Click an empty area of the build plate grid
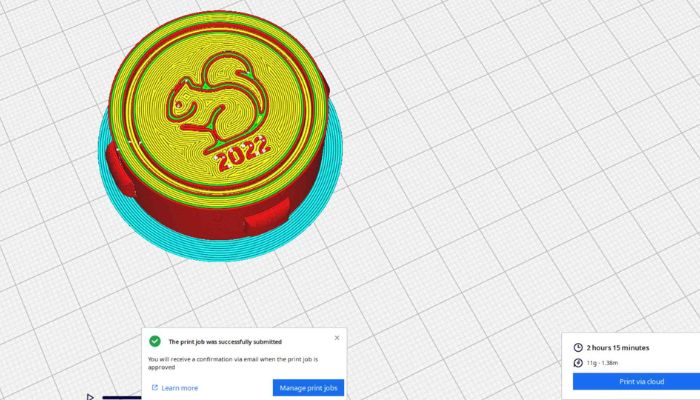Viewport: 700px width, 400px height. tap(491, 179)
